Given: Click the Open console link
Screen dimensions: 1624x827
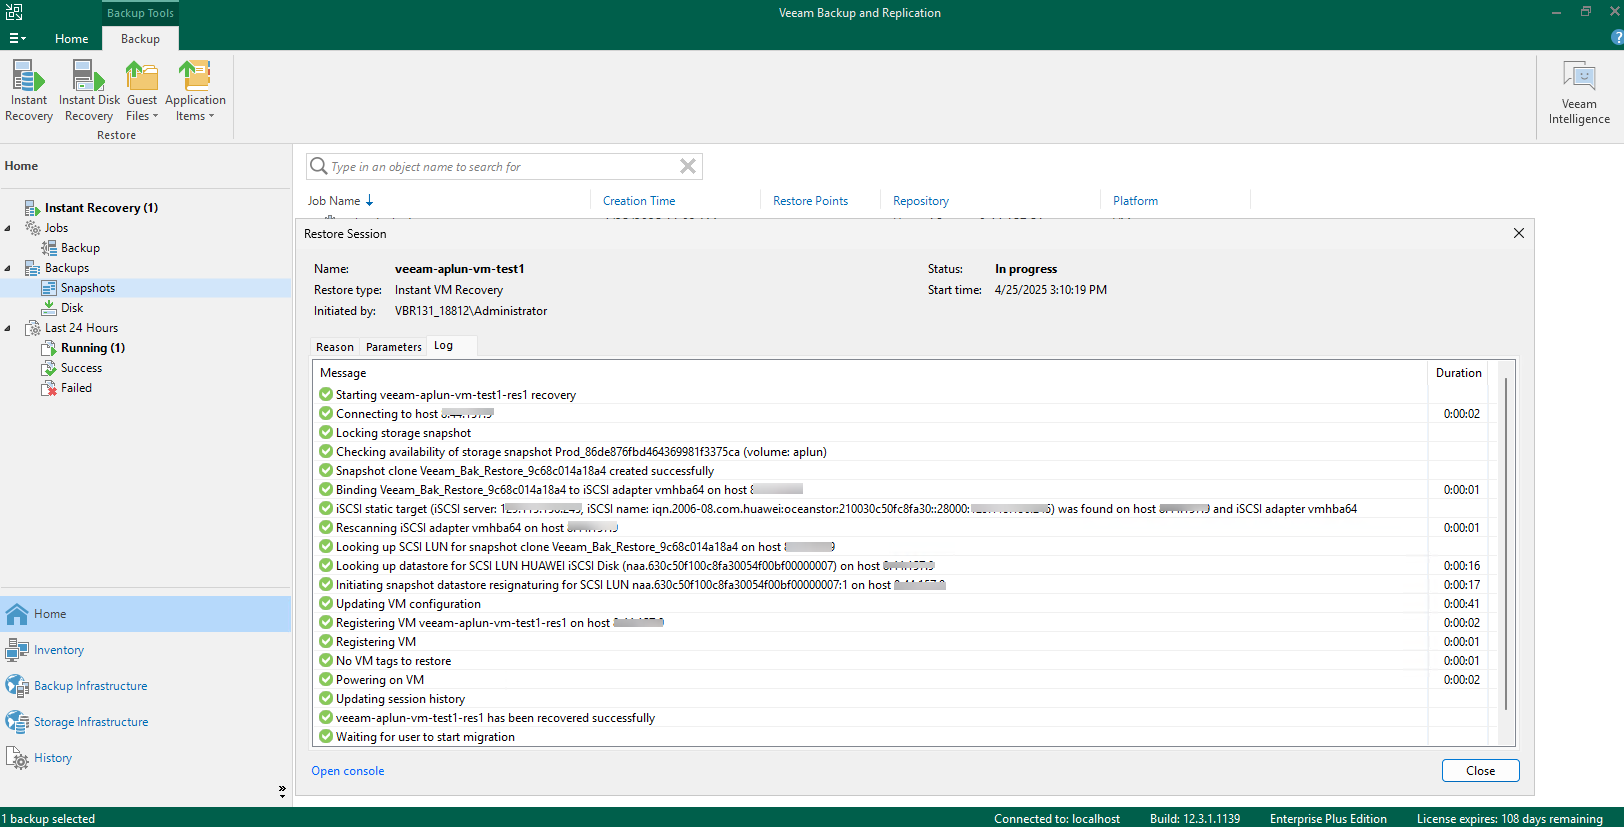Looking at the screenshot, I should click(x=347, y=771).
